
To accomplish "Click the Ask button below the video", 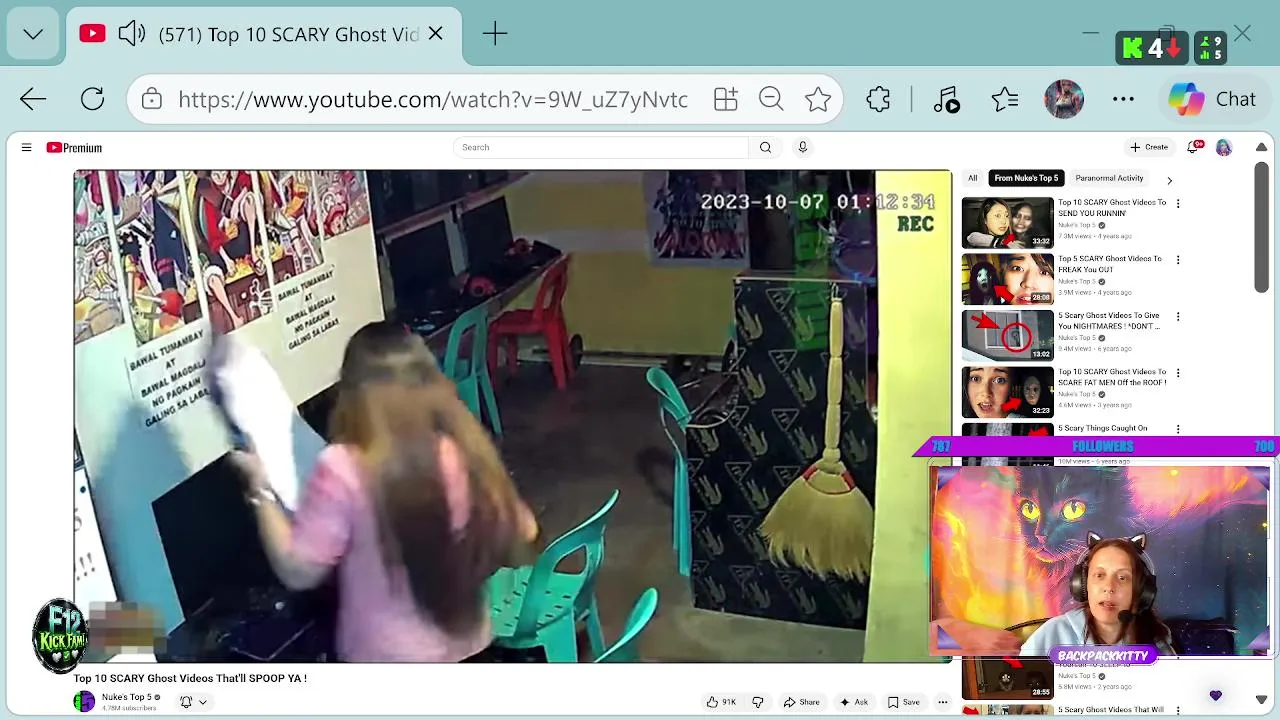I will tap(854, 702).
